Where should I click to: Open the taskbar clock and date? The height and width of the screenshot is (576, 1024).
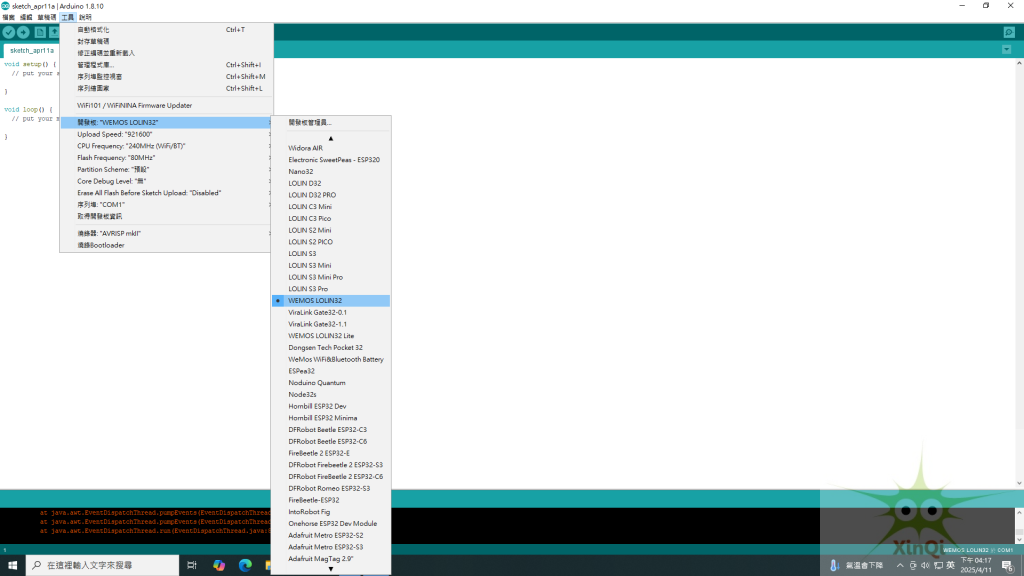point(976,565)
